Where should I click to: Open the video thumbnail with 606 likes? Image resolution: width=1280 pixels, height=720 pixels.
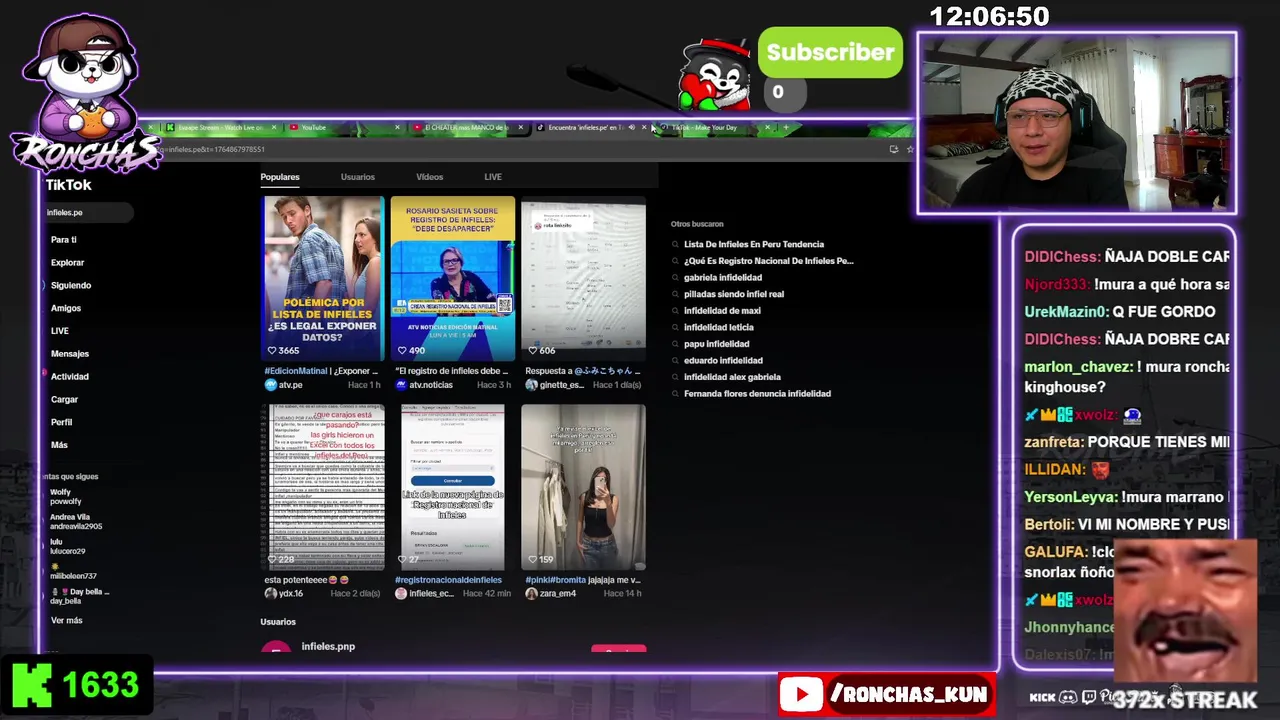583,278
